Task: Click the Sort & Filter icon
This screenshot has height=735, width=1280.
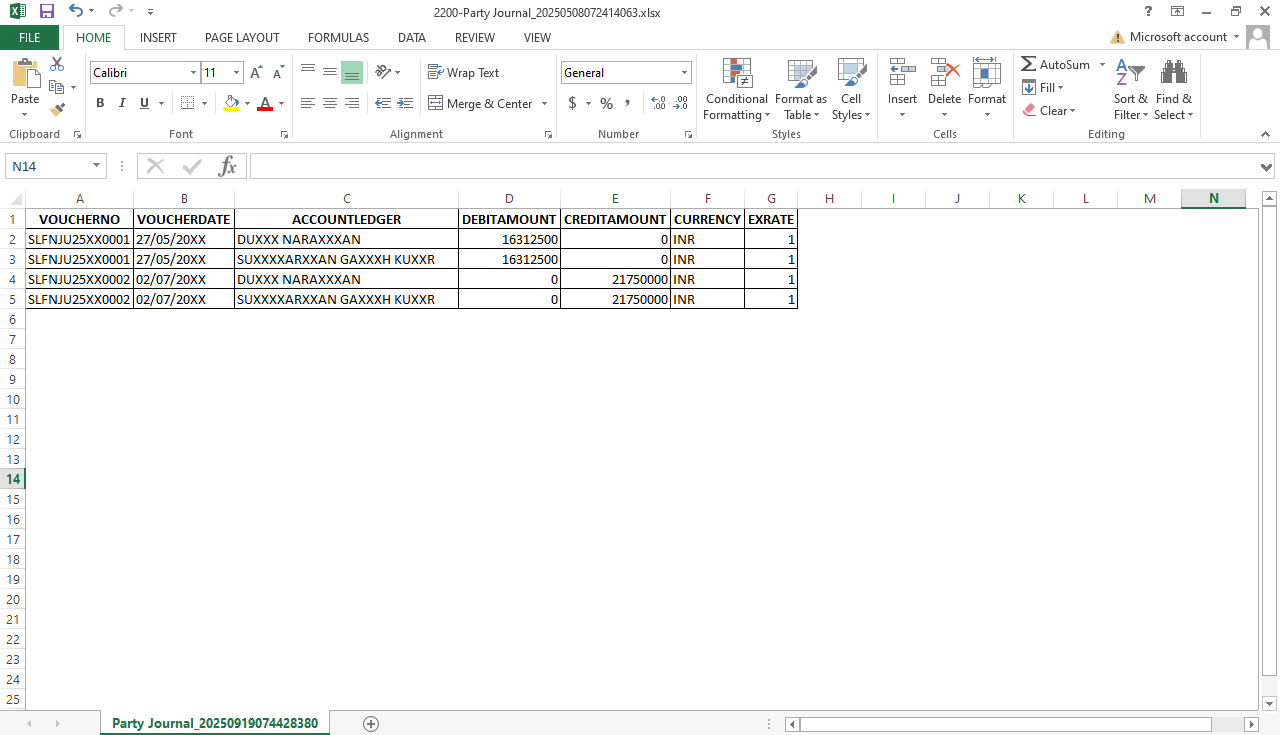Action: (x=1131, y=90)
